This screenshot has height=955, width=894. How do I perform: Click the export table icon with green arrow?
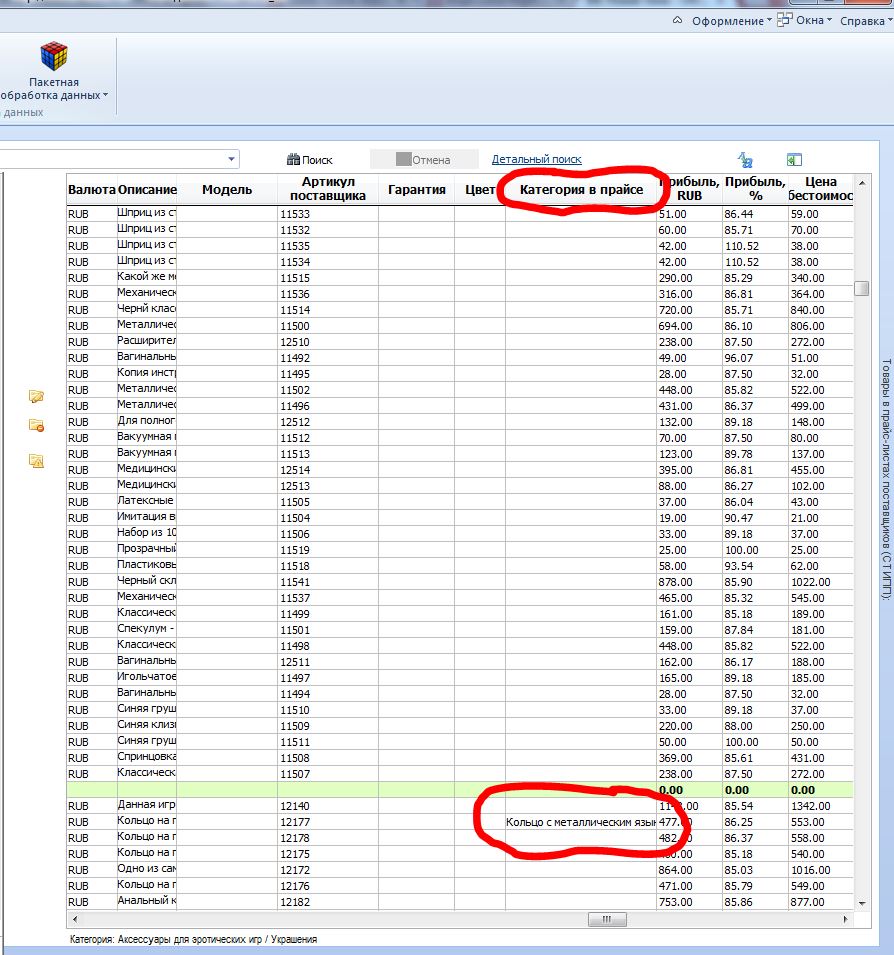pos(794,160)
